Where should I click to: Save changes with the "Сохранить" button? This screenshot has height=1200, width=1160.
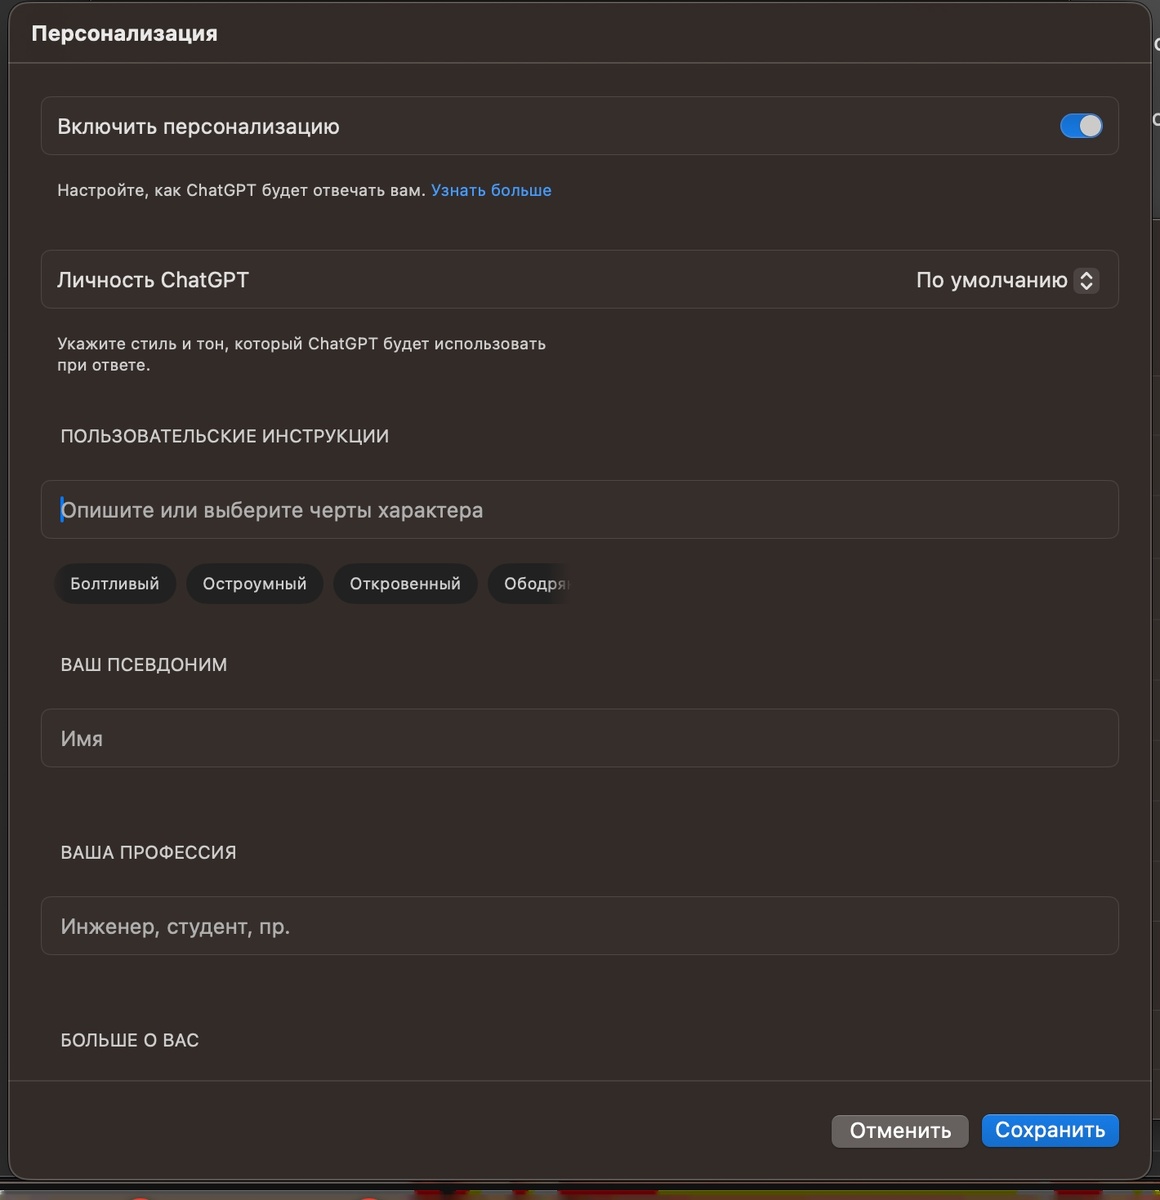pos(1049,1130)
